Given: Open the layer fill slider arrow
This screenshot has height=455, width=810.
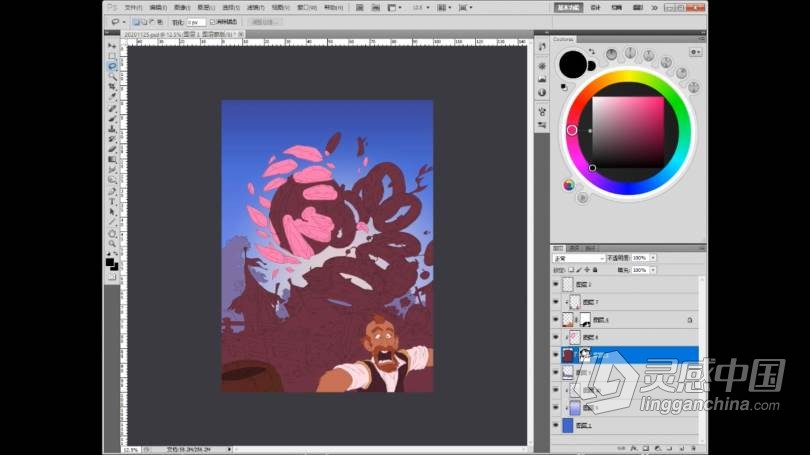Looking at the screenshot, I should click(x=653, y=270).
